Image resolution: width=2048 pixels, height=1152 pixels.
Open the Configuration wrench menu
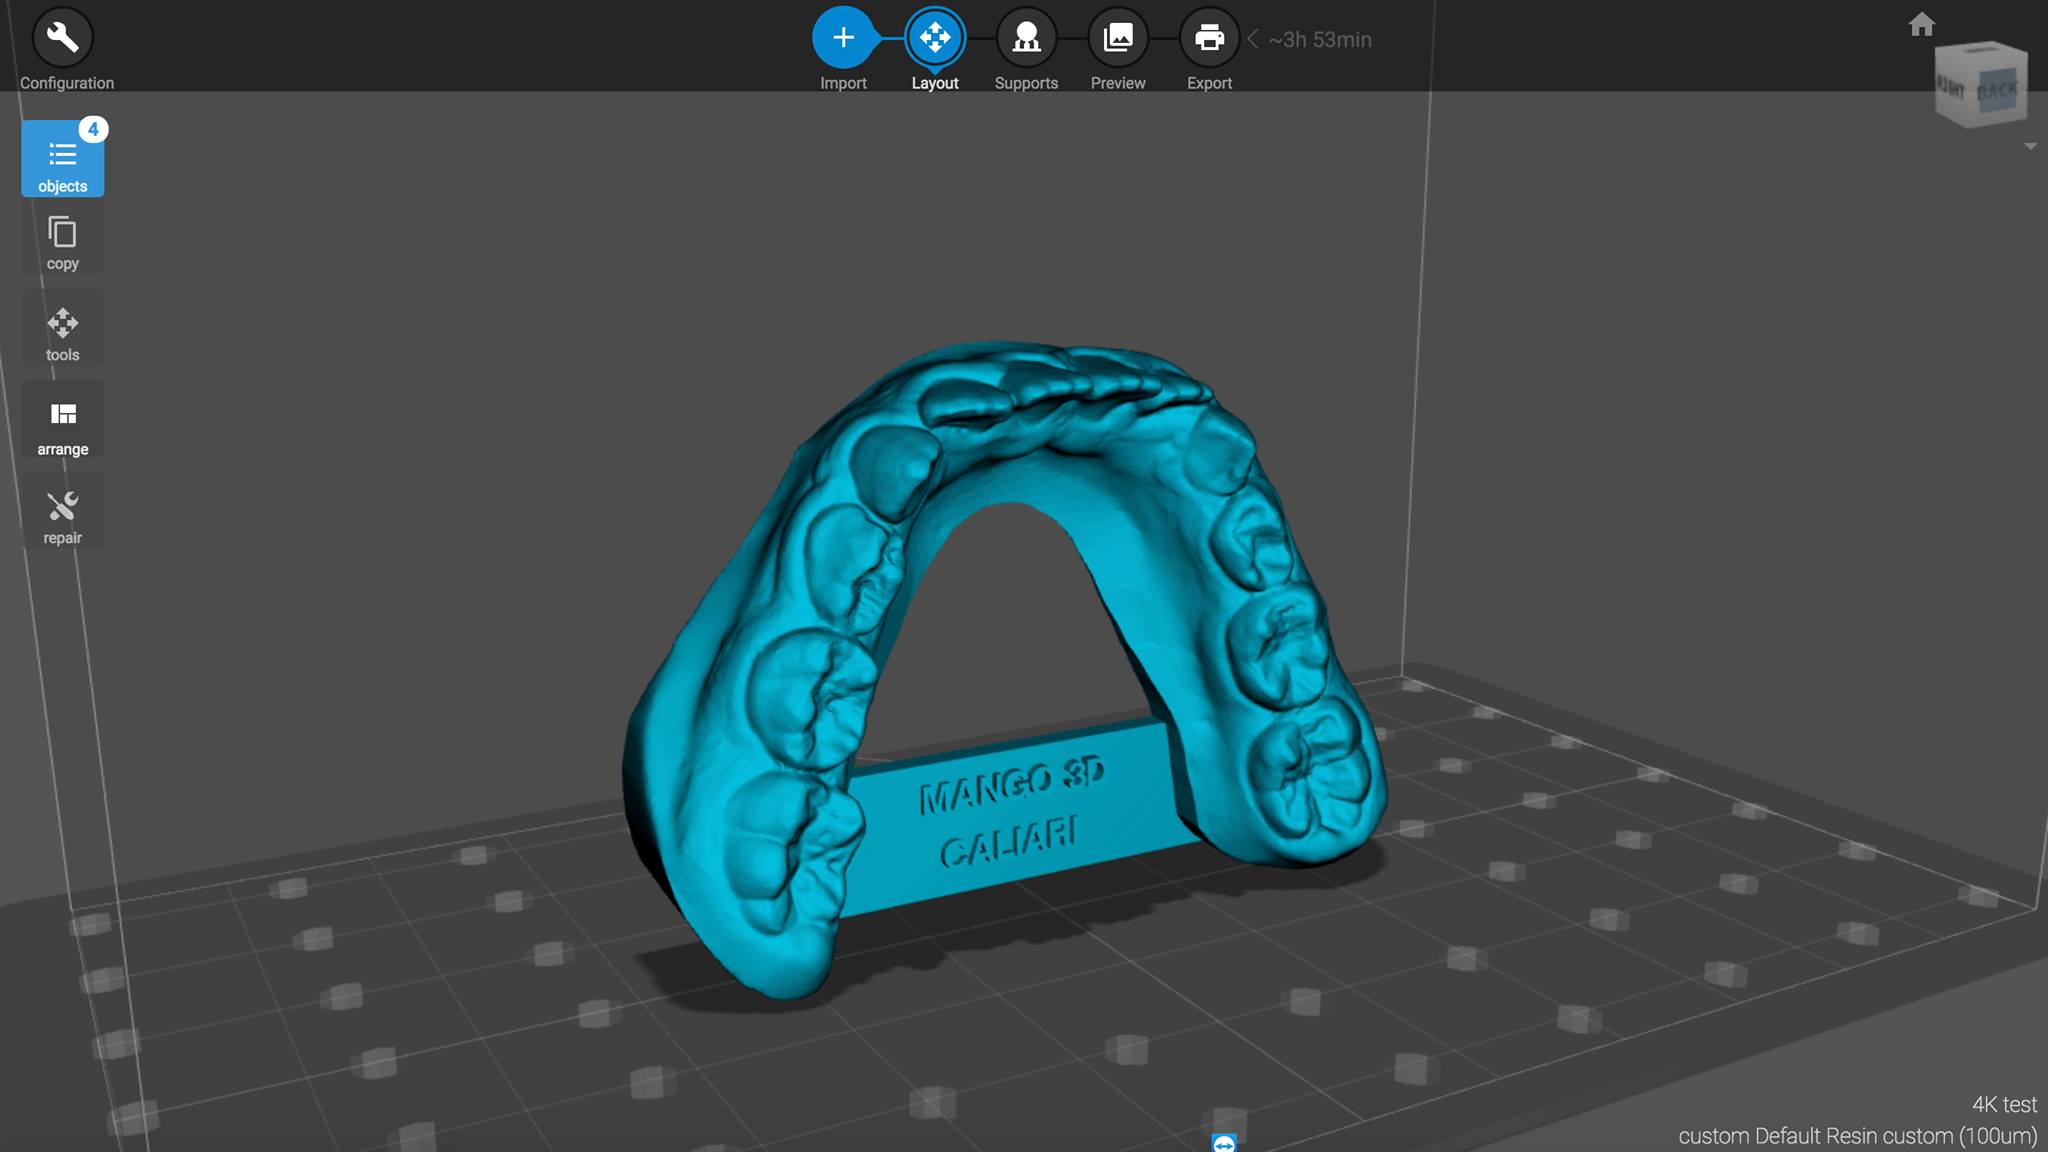pos(63,38)
